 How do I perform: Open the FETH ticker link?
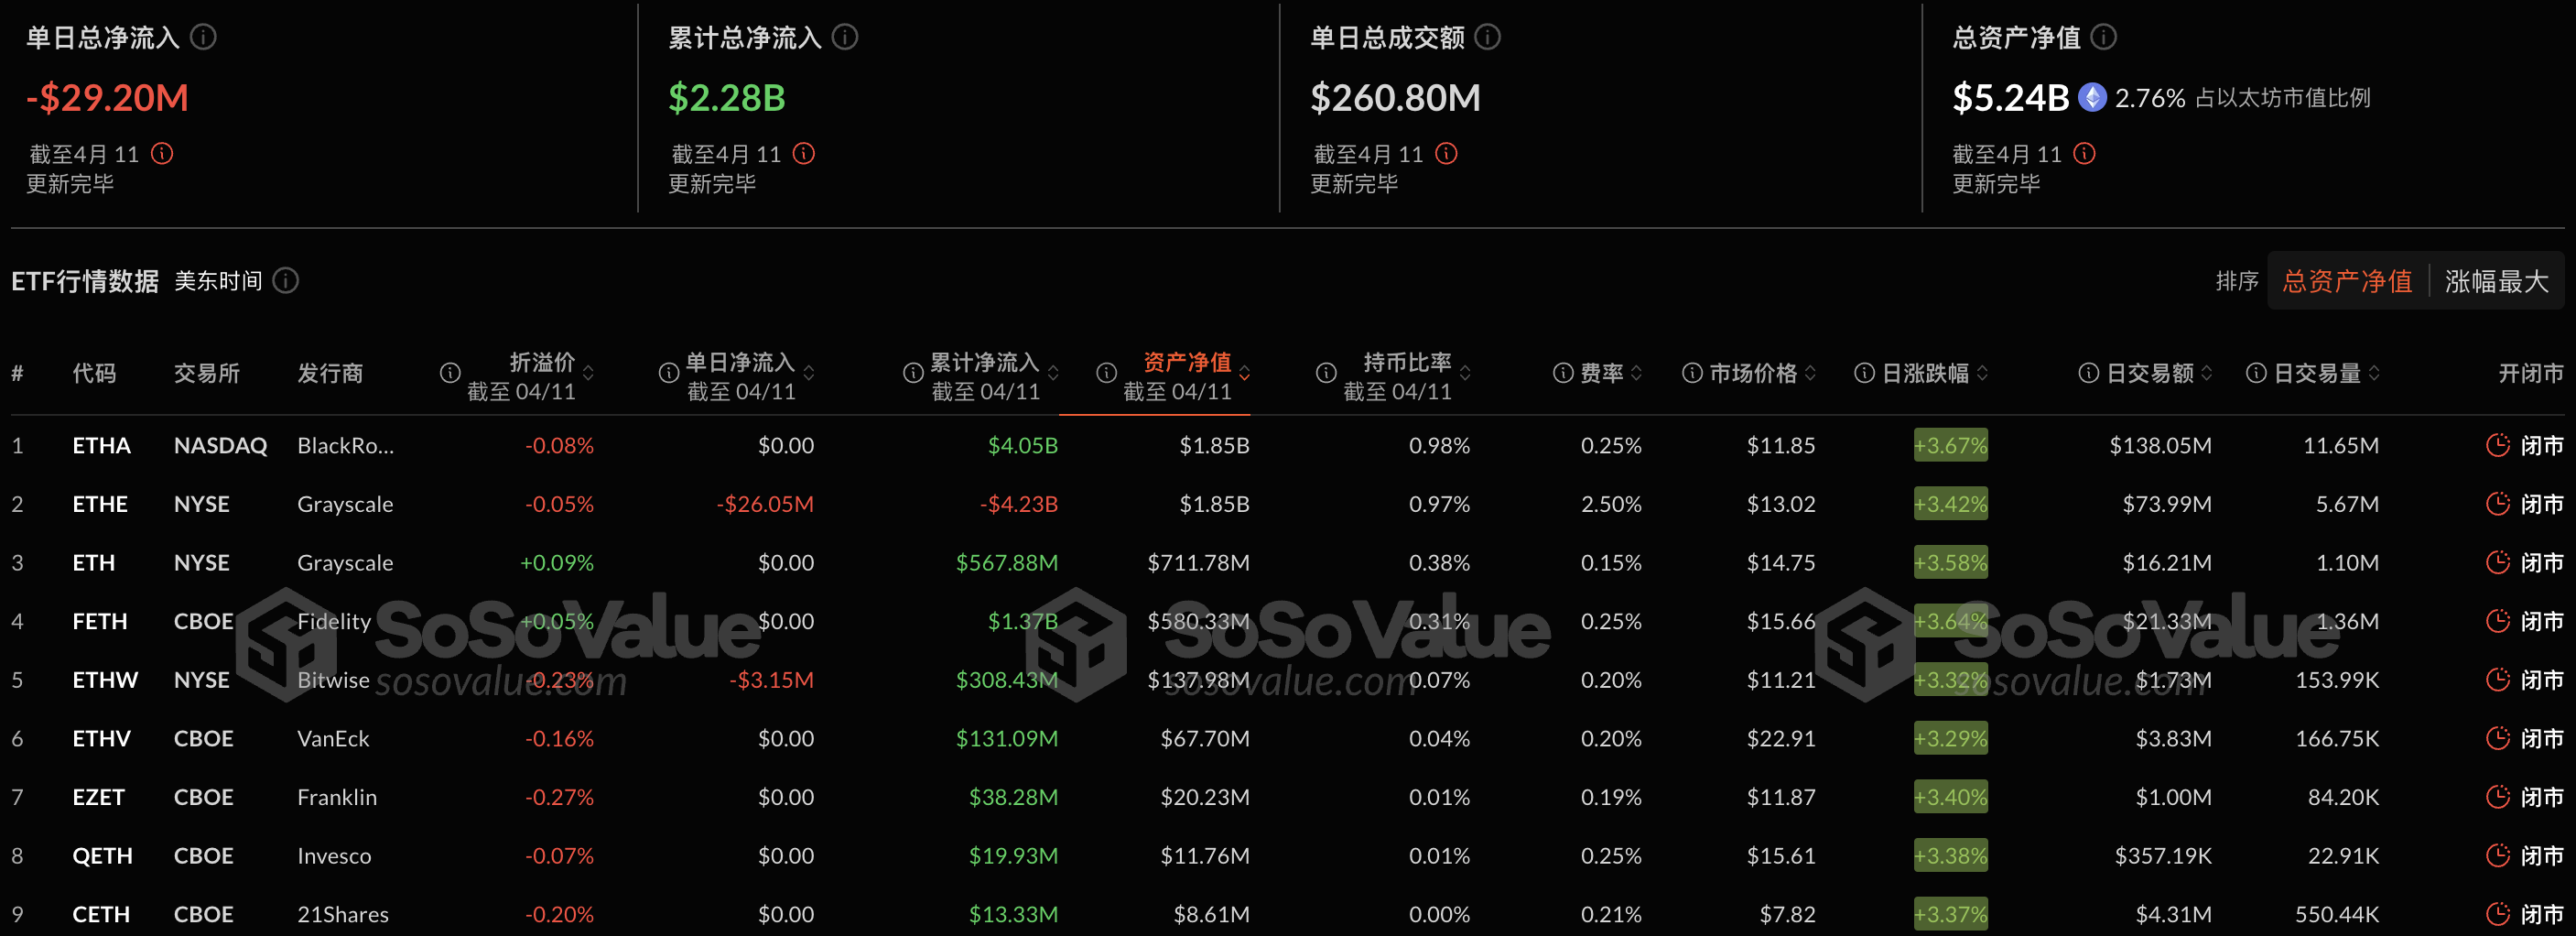tap(100, 621)
